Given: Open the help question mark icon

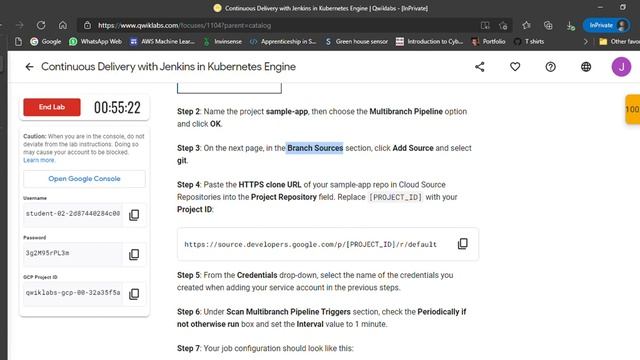Looking at the screenshot, I should tap(551, 67).
